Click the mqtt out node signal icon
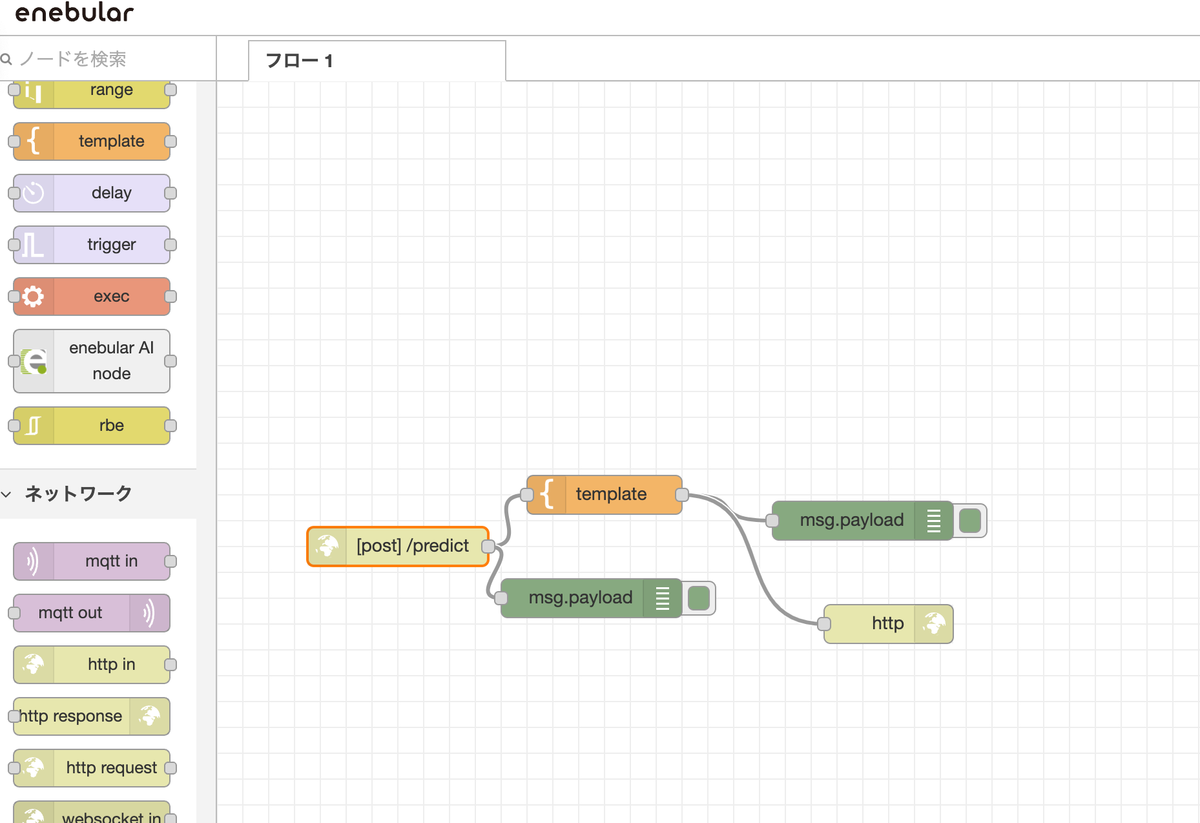1200x823 pixels. (150, 613)
